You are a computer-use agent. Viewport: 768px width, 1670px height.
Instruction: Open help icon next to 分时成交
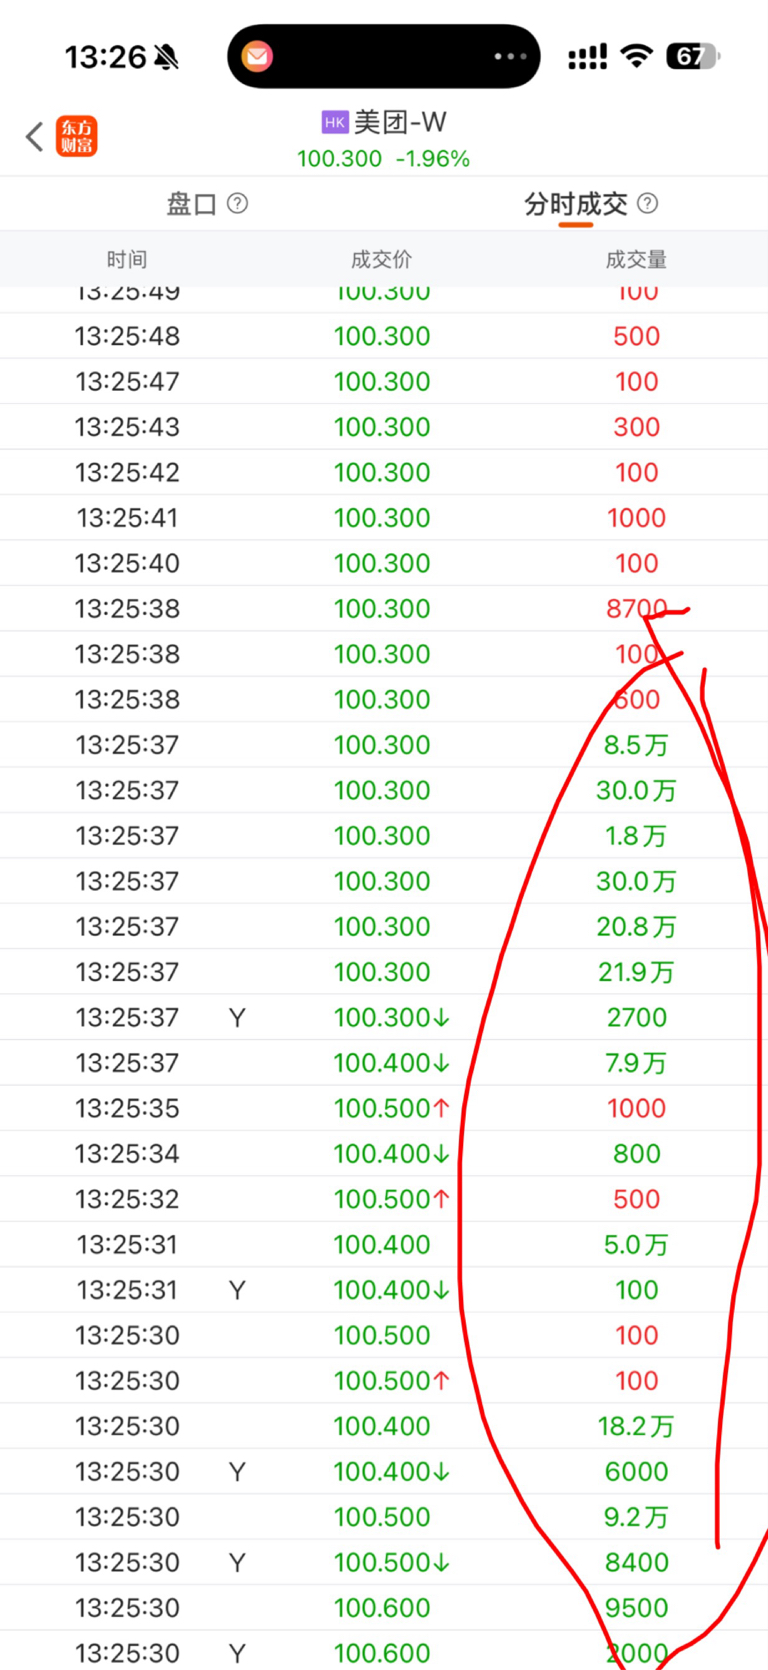click(x=648, y=204)
